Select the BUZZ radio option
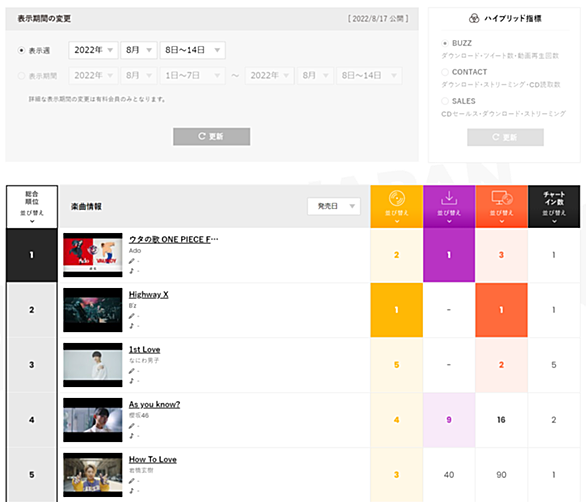The image size is (586, 502). coord(445,43)
